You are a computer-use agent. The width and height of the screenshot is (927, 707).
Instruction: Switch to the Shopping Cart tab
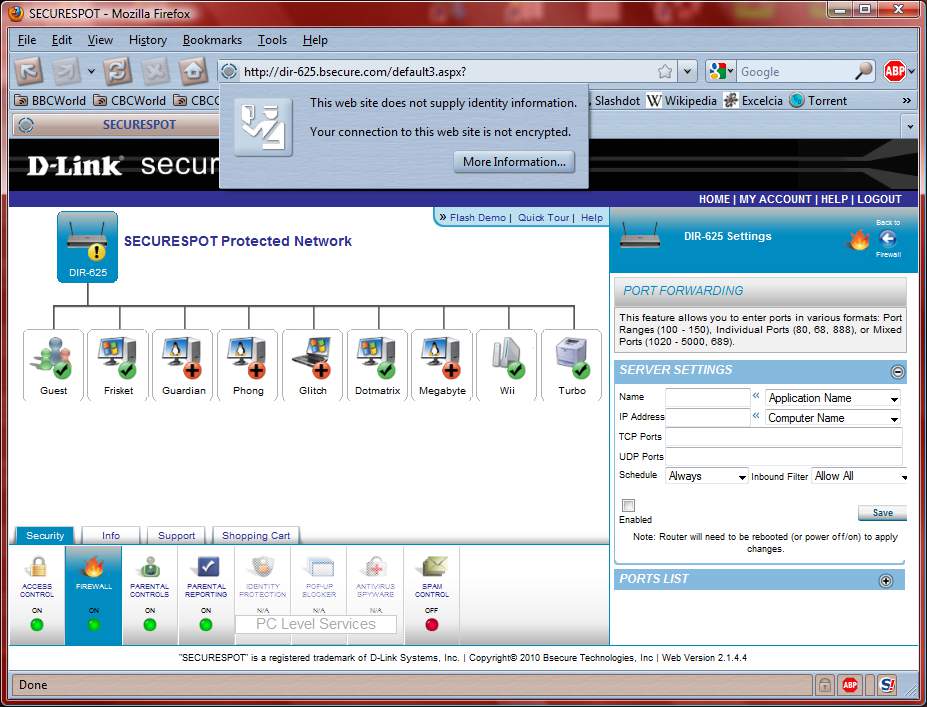tap(256, 536)
